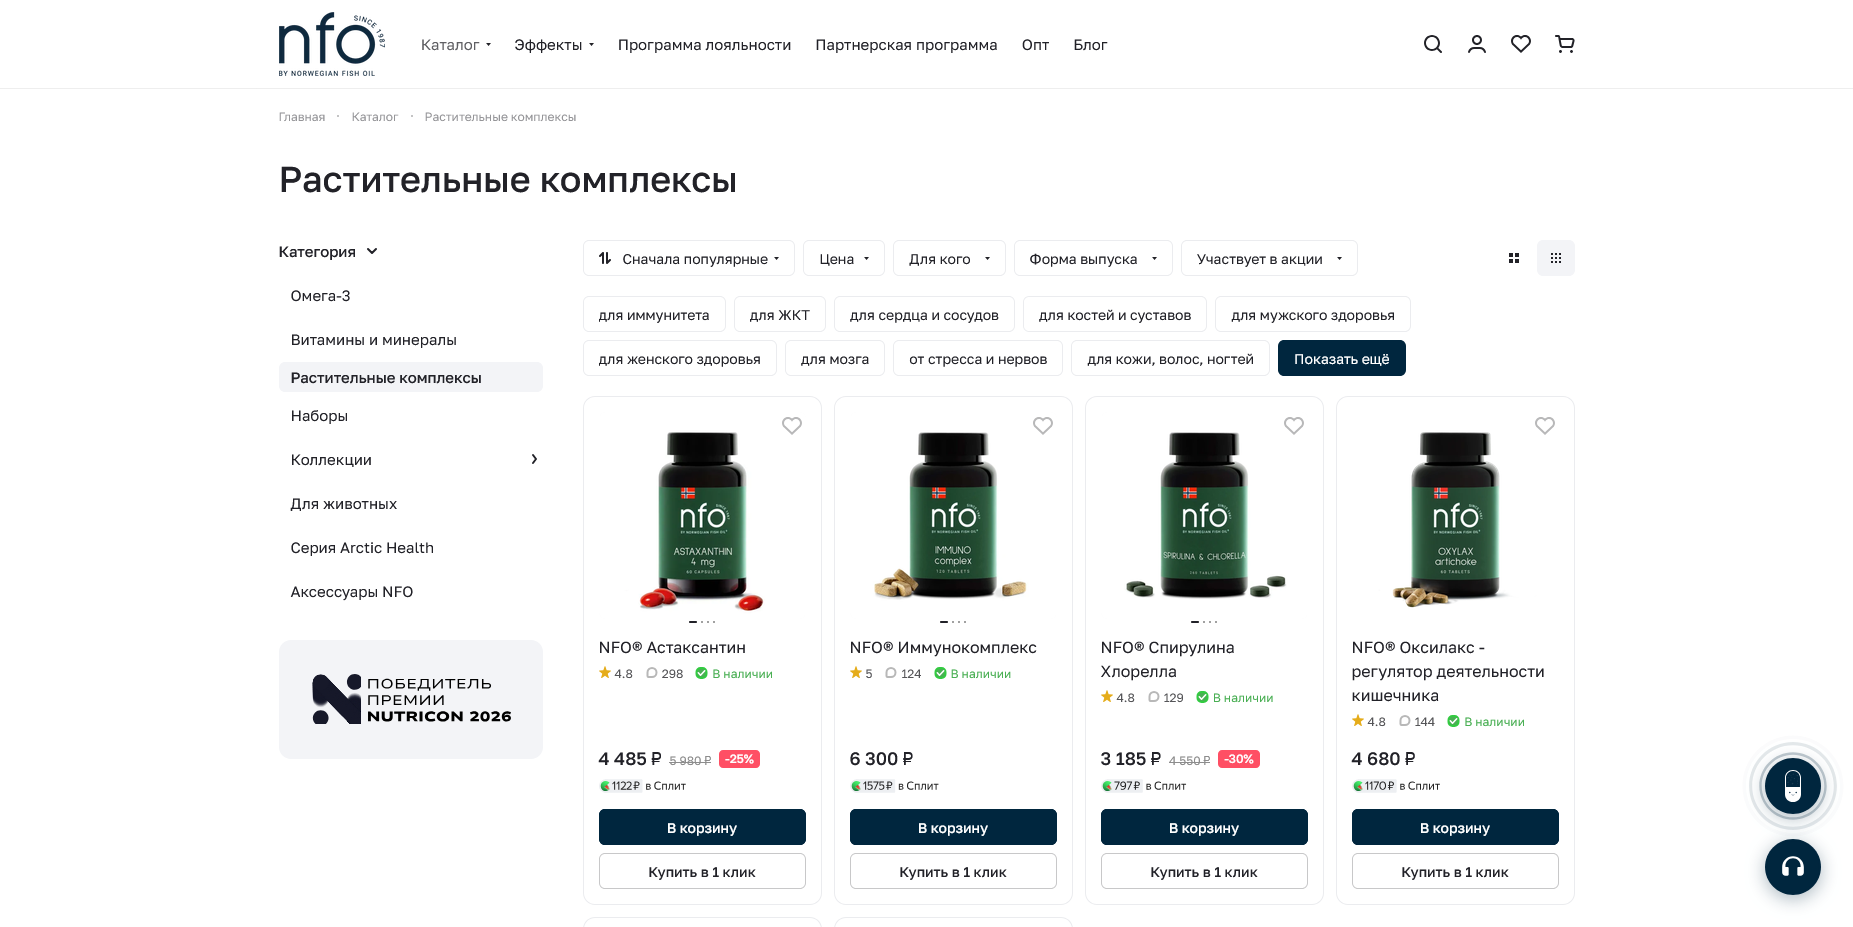Add NFO Спирулина Хлорелла to cart

pyautogui.click(x=1203, y=827)
